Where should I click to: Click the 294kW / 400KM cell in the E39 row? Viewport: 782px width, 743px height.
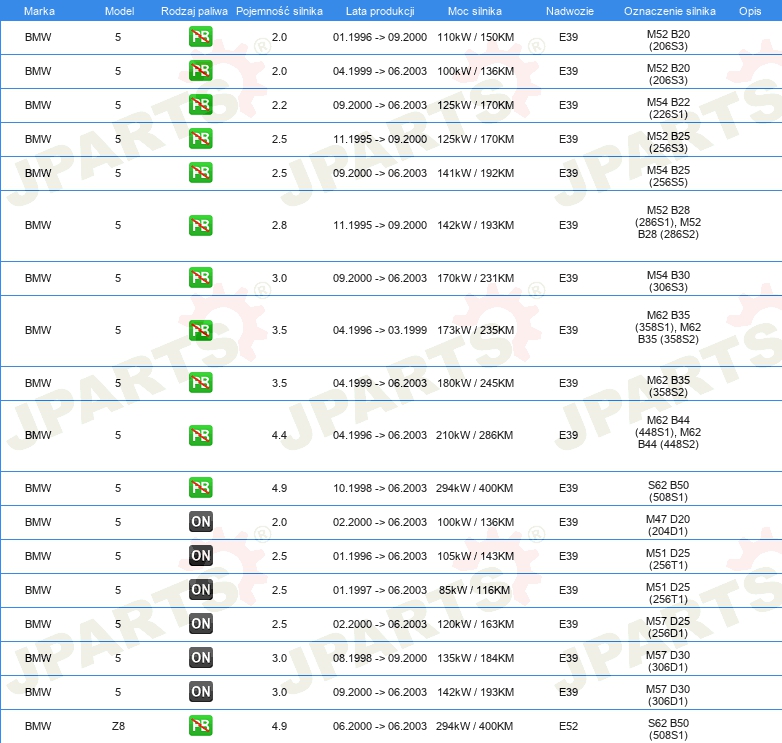(x=474, y=488)
